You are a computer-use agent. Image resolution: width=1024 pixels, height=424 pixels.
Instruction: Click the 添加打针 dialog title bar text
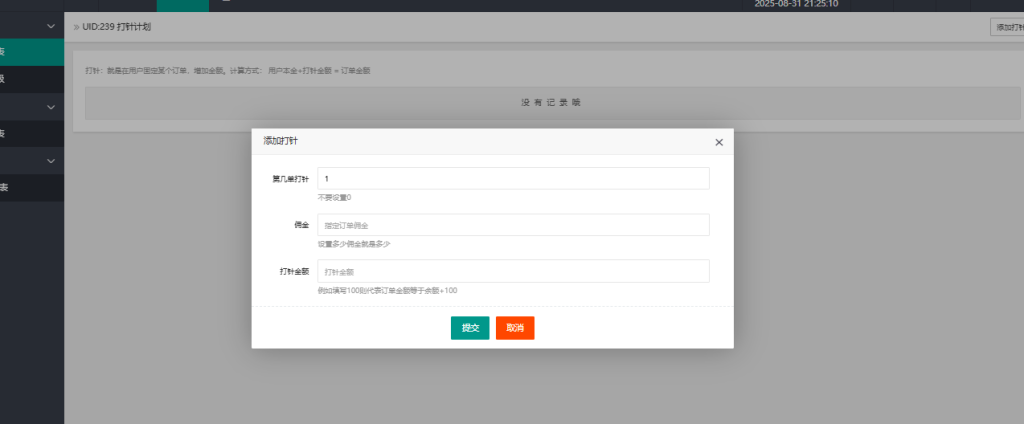tap(280, 142)
